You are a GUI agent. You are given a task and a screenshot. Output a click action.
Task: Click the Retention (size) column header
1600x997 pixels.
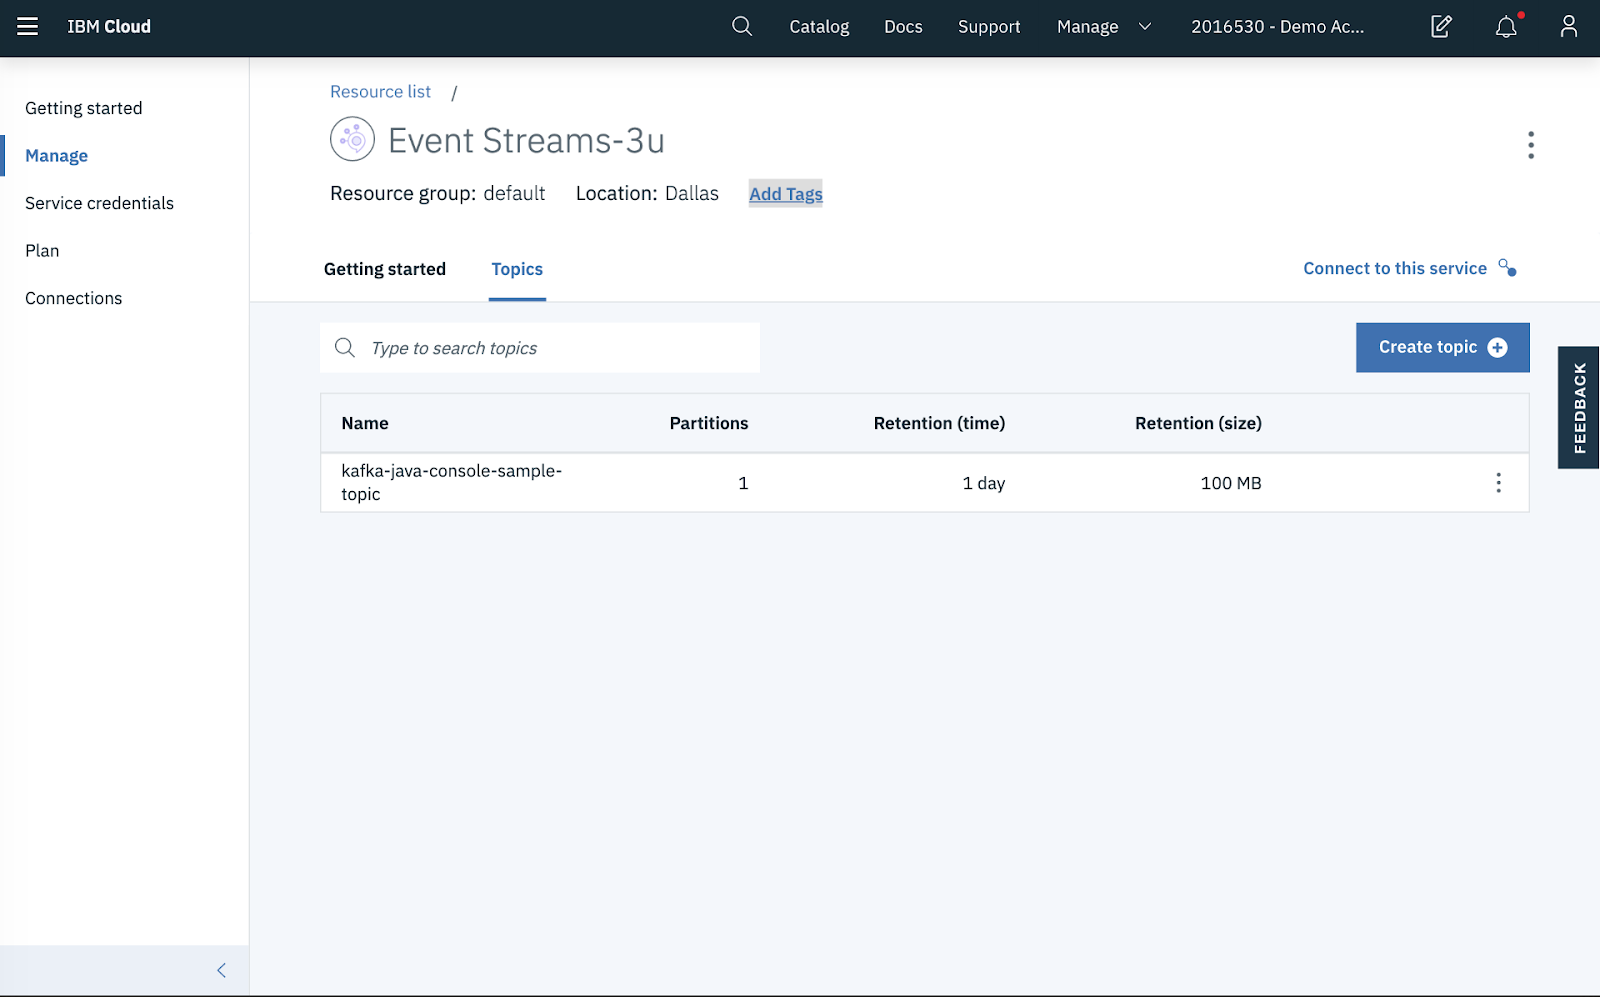(x=1198, y=424)
